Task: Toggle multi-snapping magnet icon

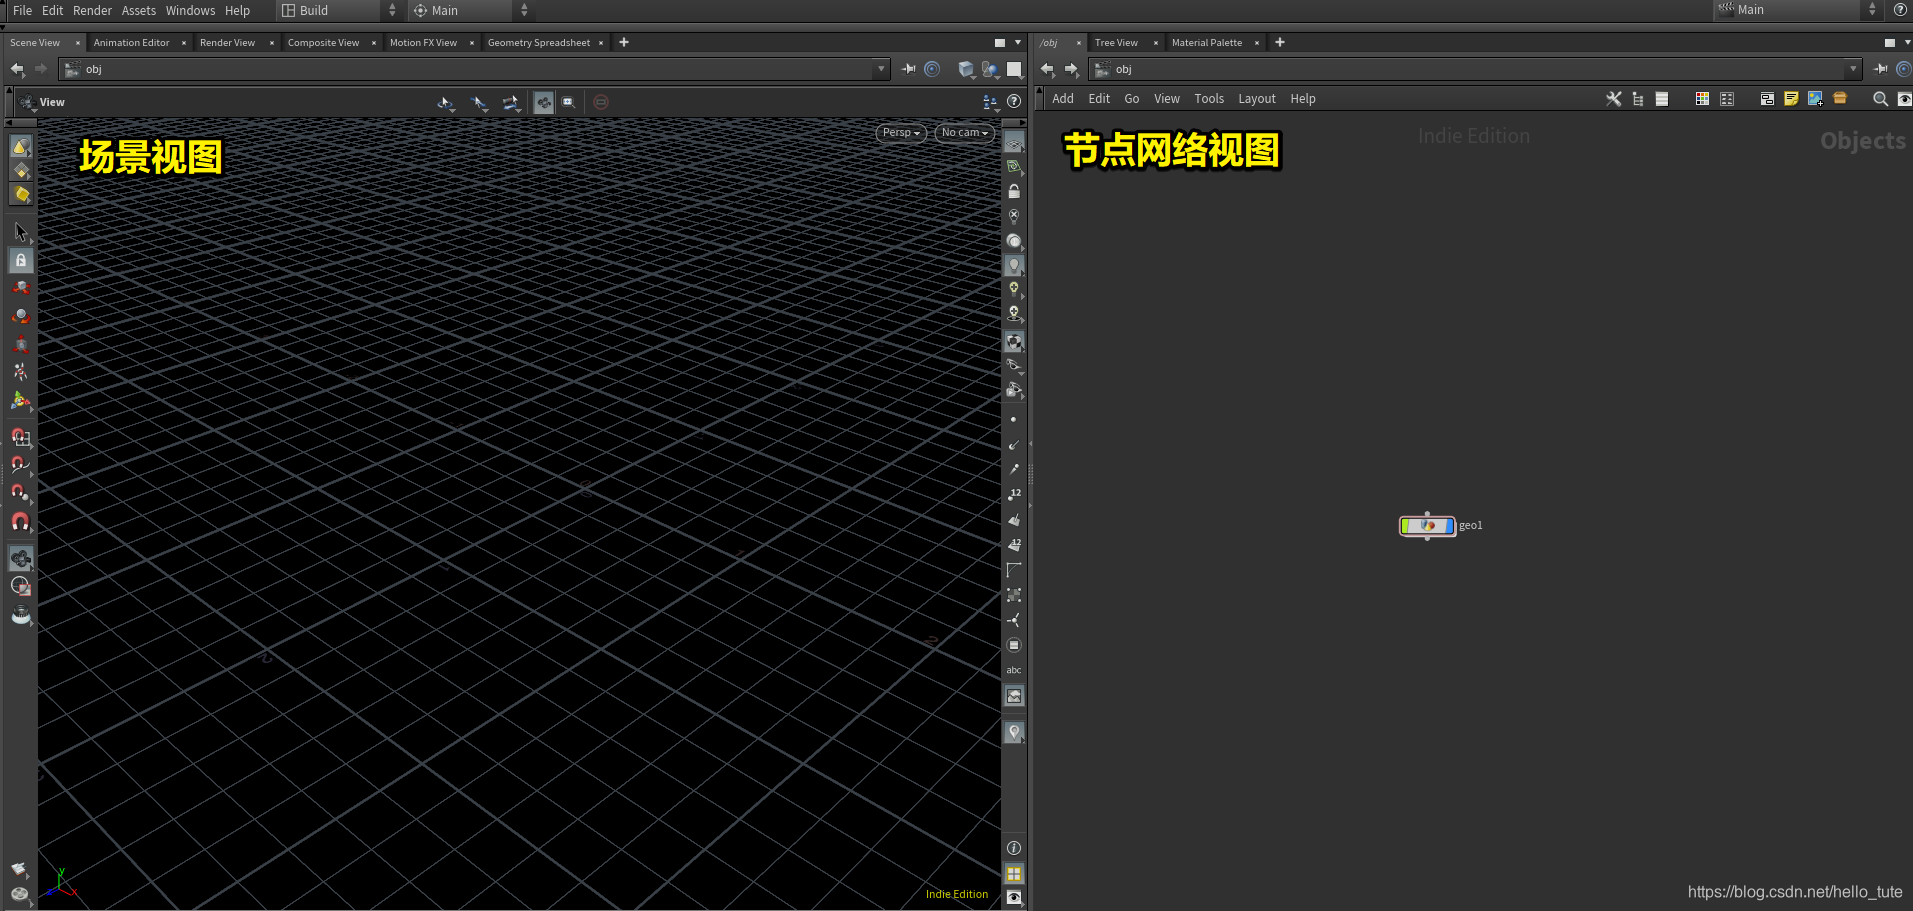Action: (x=20, y=521)
